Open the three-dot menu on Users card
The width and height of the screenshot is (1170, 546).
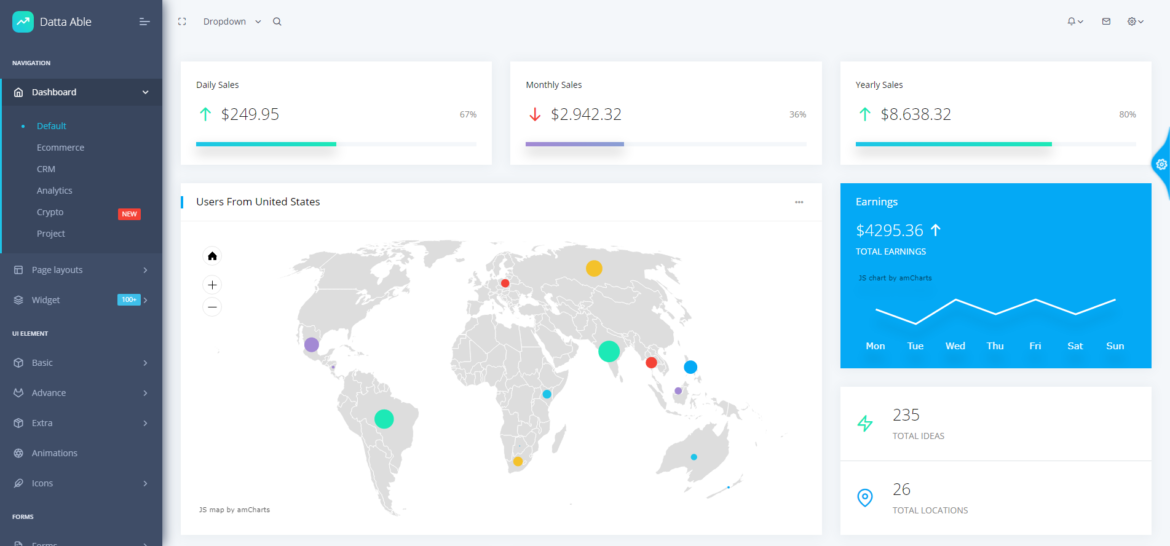pos(799,202)
